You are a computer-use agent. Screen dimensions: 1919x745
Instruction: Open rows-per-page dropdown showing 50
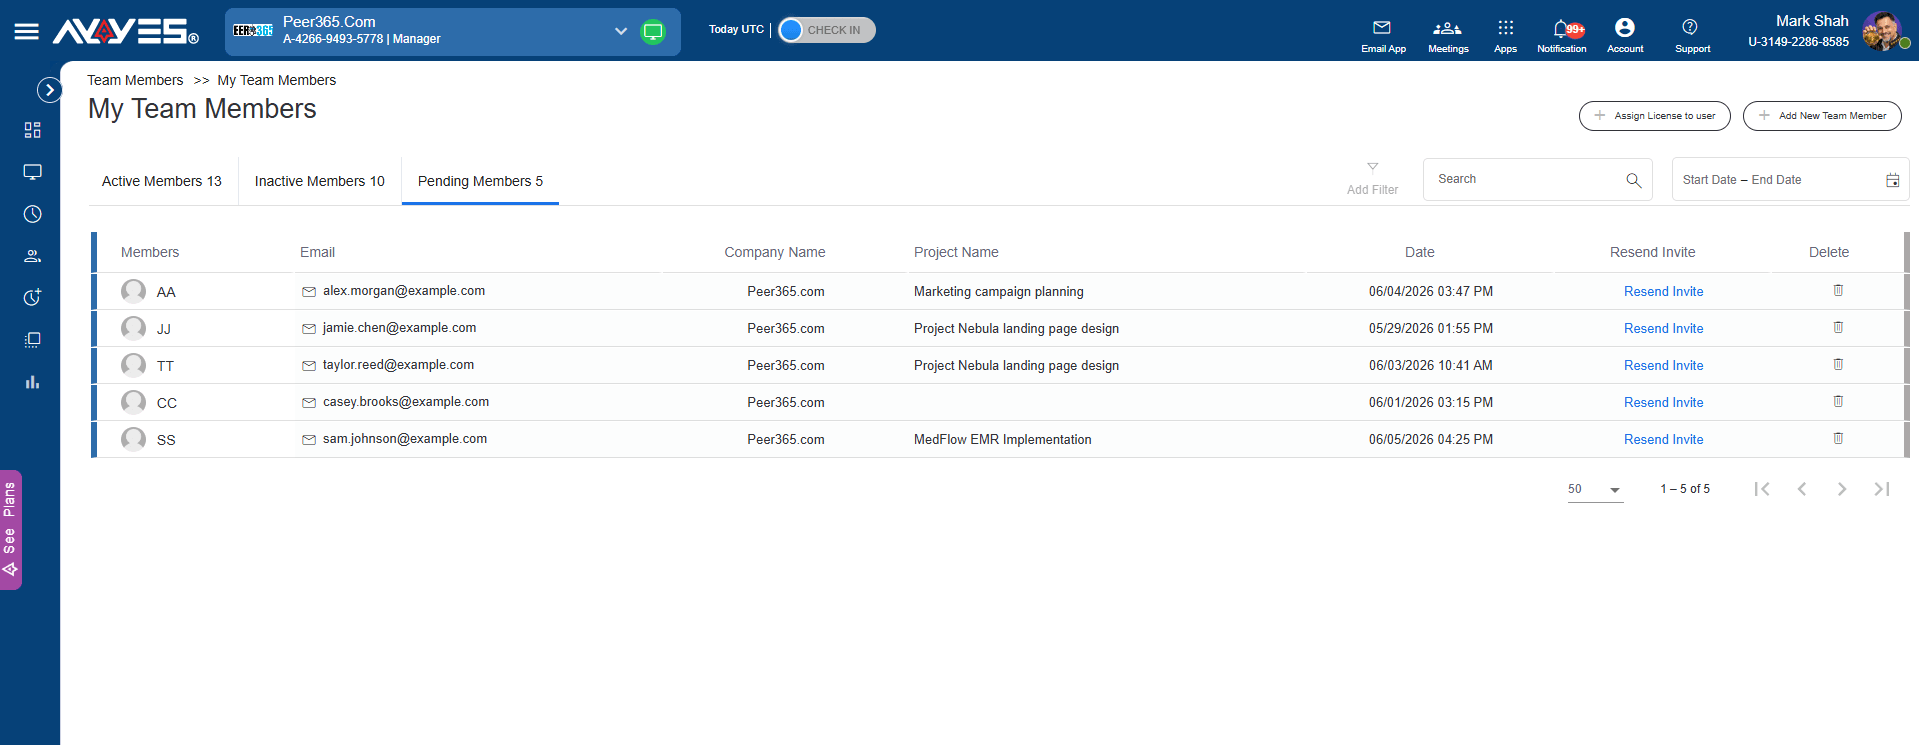tap(1595, 489)
